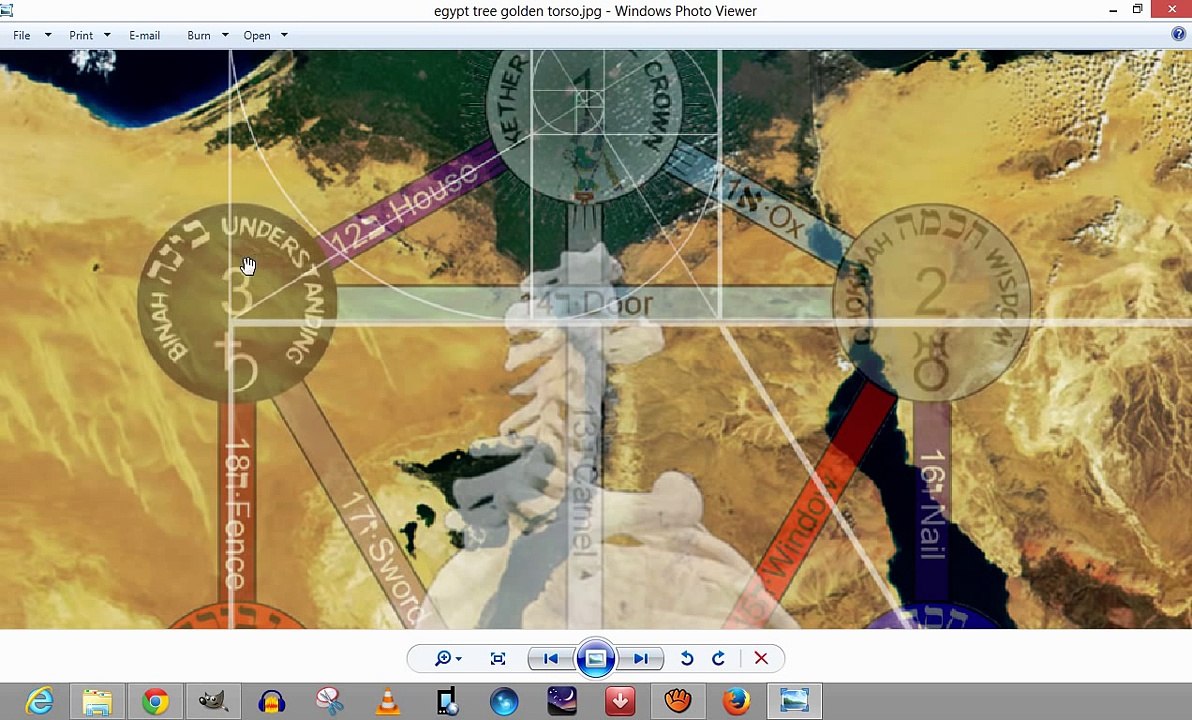This screenshot has width=1192, height=720.
Task: Open the night sky Stellarium icon
Action: pos(563,701)
